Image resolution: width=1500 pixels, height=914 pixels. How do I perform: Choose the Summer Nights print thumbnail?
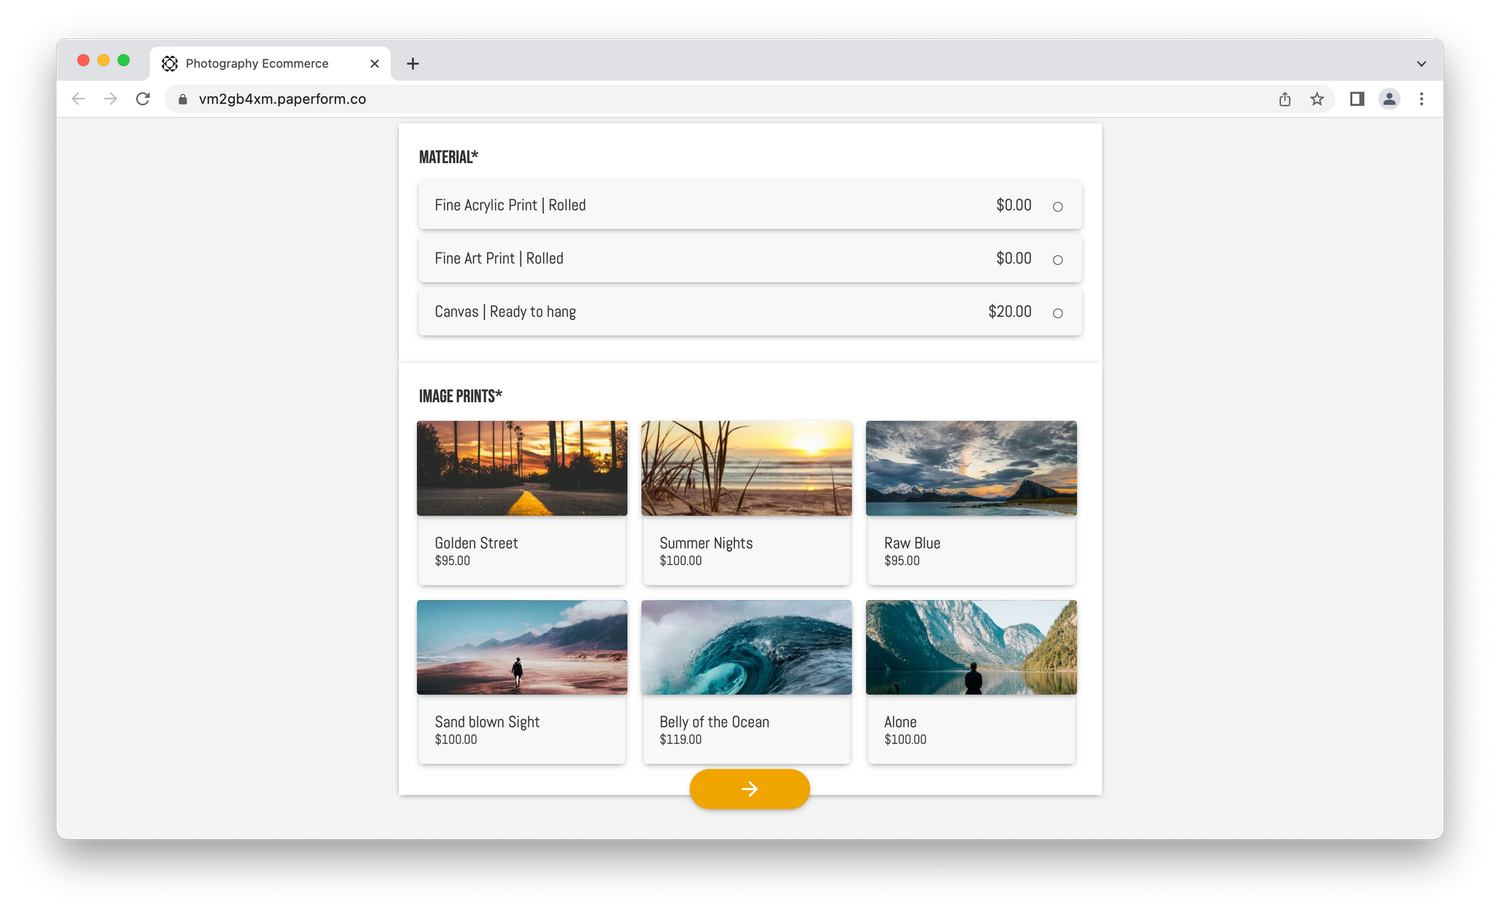[x=746, y=468]
